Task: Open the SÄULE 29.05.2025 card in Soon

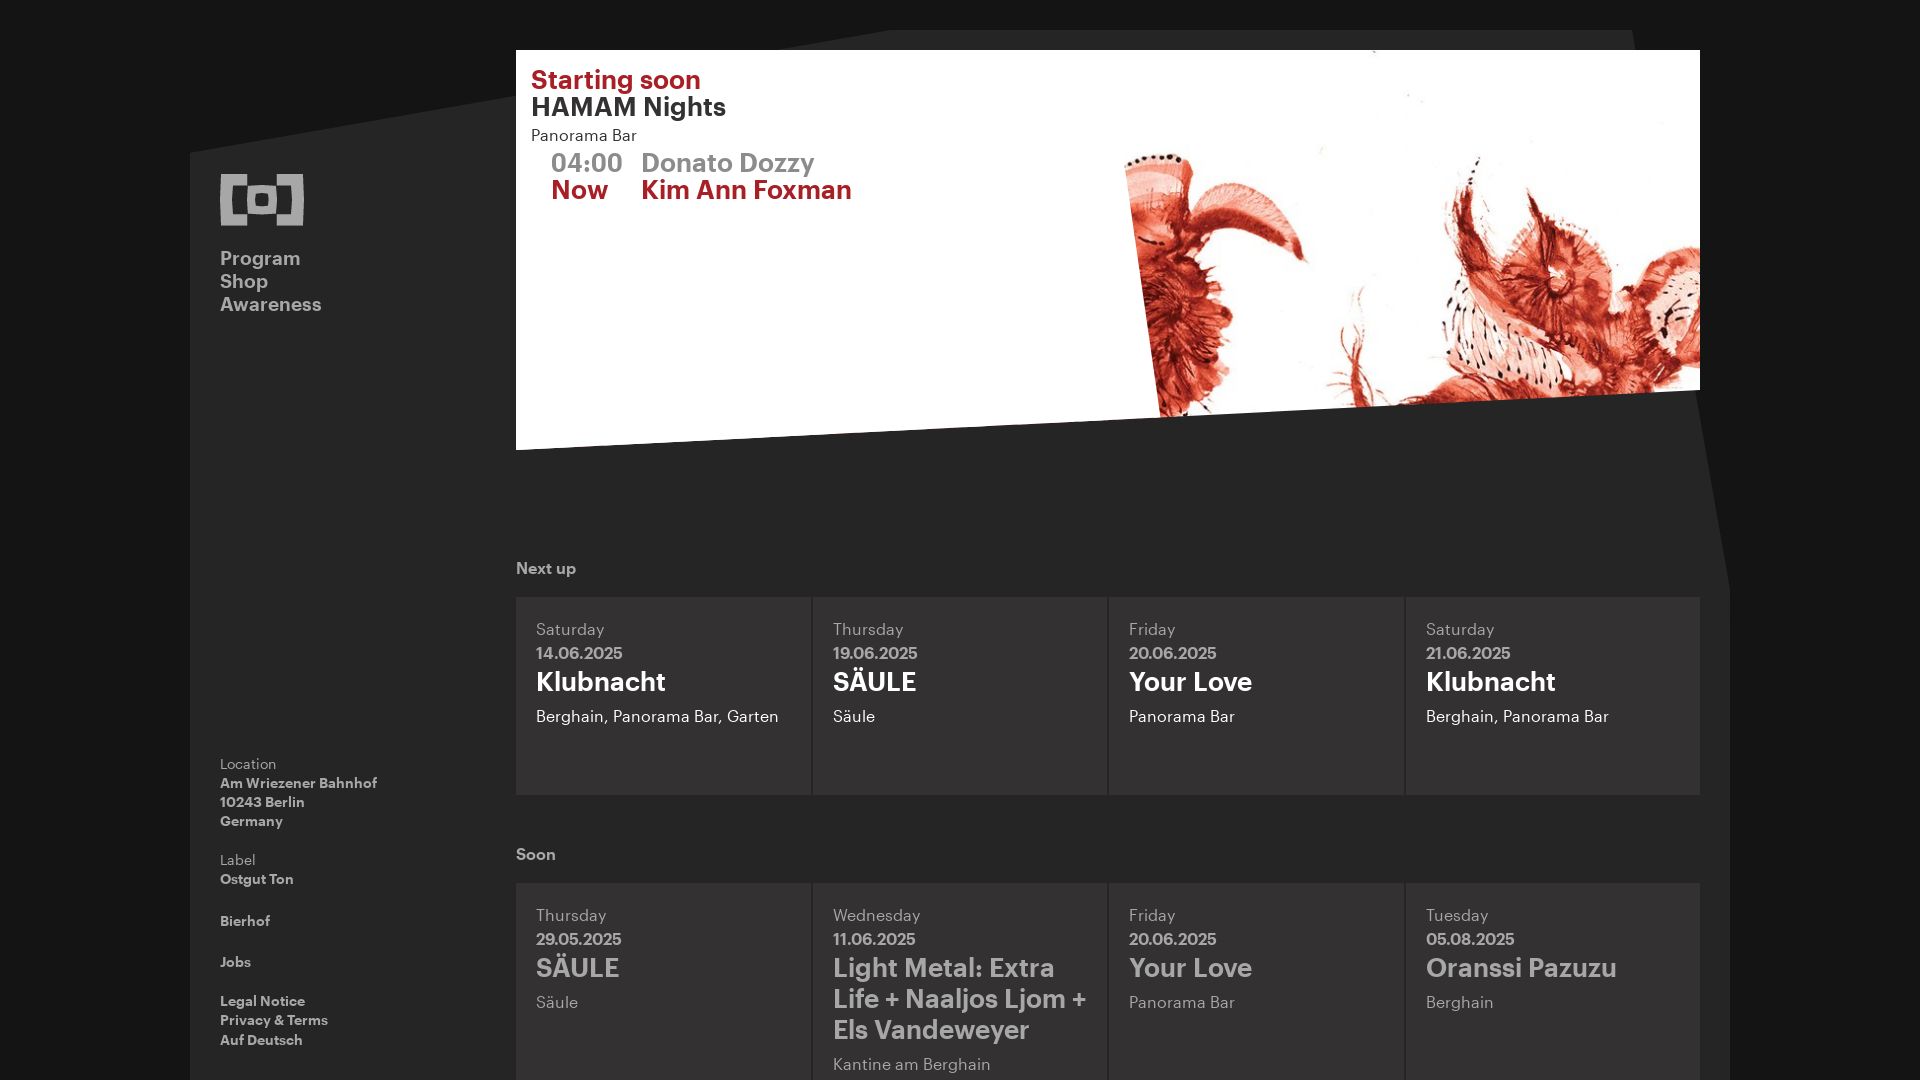Action: (663, 981)
